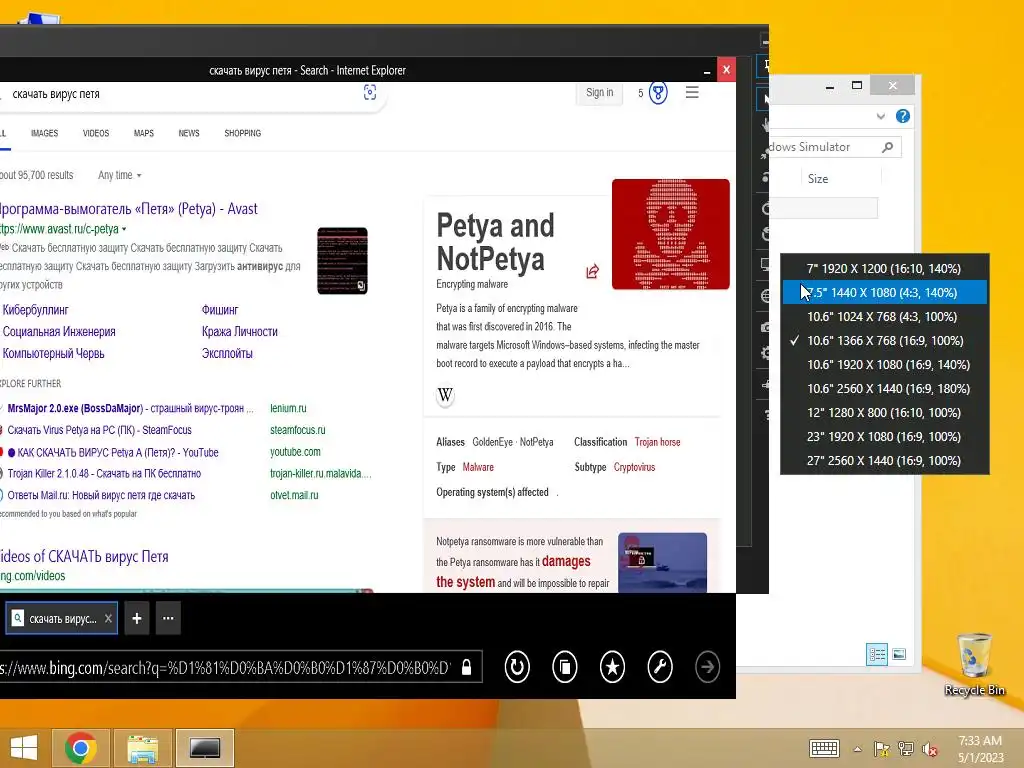Click the forward arrow button in IE bar
The width and height of the screenshot is (1024, 768).
pos(707,667)
